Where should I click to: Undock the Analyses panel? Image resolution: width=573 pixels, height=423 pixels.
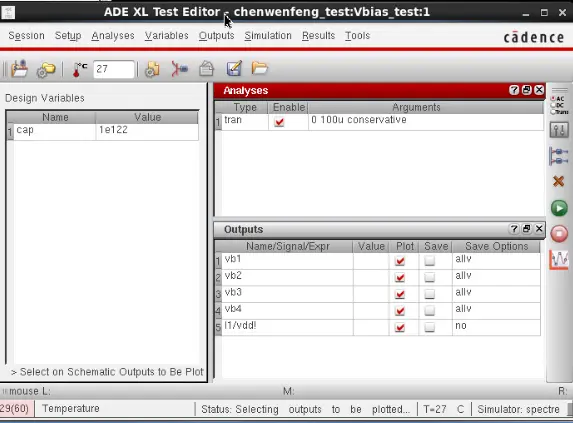pos(527,90)
